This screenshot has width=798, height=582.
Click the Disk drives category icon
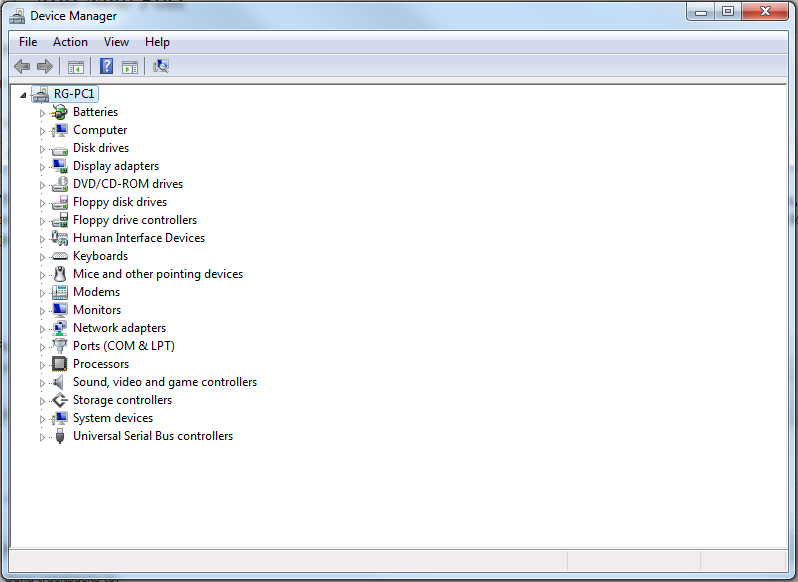pos(60,150)
